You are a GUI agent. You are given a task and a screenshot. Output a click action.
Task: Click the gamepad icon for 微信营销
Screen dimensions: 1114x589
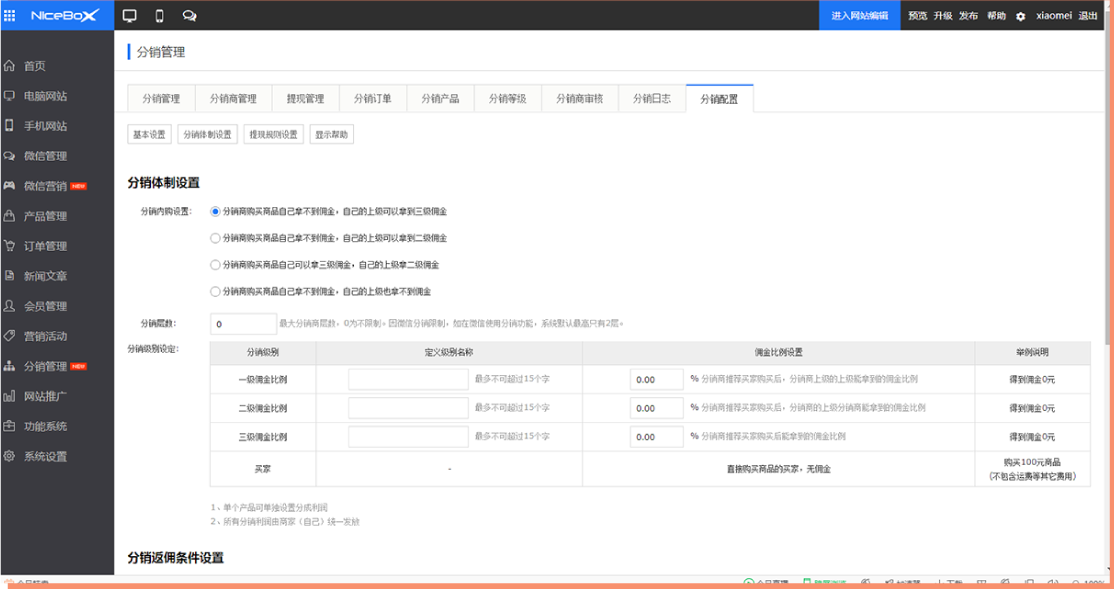[x=10, y=186]
